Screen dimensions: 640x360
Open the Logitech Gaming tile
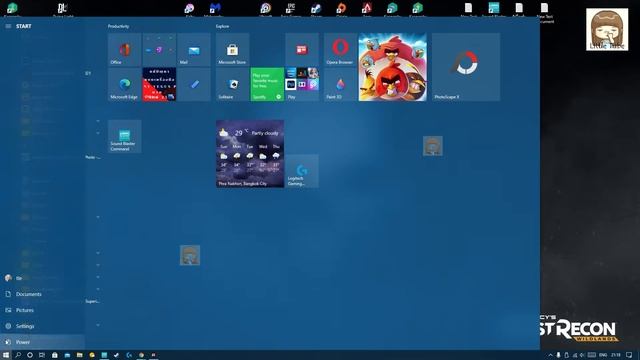(x=302, y=171)
